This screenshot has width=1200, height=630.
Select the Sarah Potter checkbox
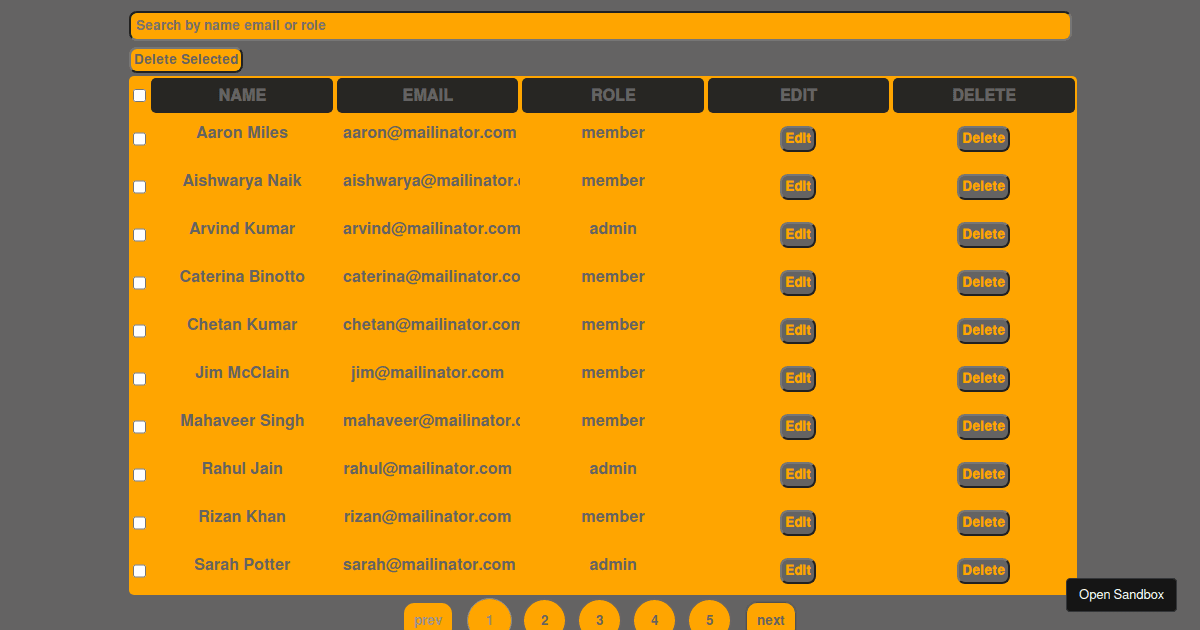pos(139,570)
